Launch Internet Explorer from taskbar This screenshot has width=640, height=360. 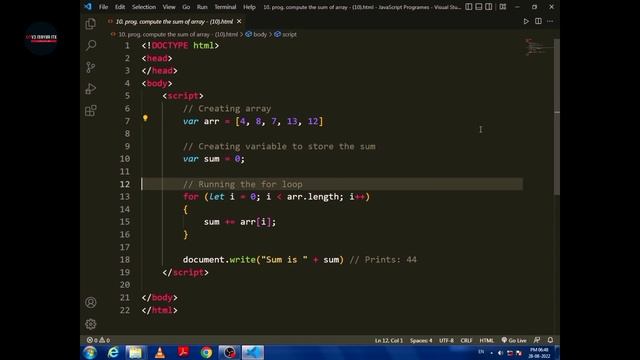coord(113,352)
